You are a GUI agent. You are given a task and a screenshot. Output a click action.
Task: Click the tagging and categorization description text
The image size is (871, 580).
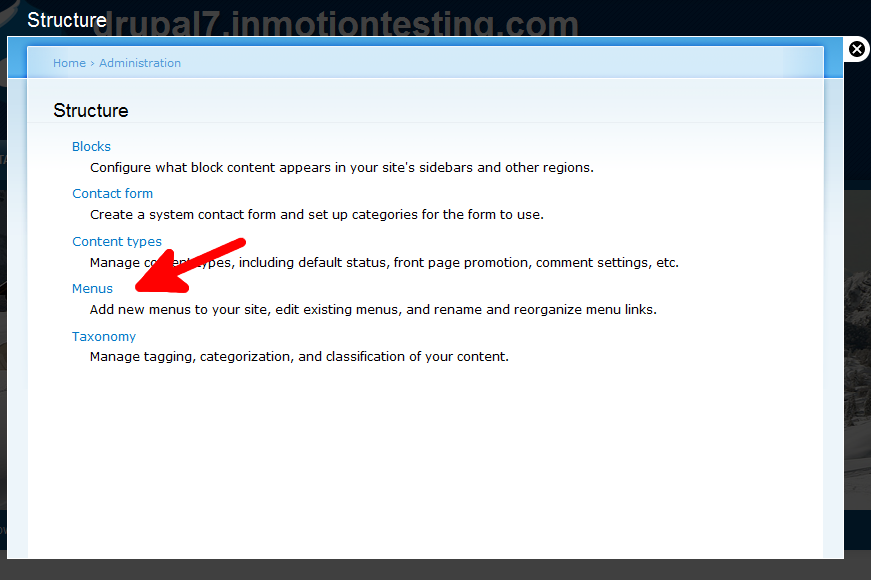[x=299, y=357]
